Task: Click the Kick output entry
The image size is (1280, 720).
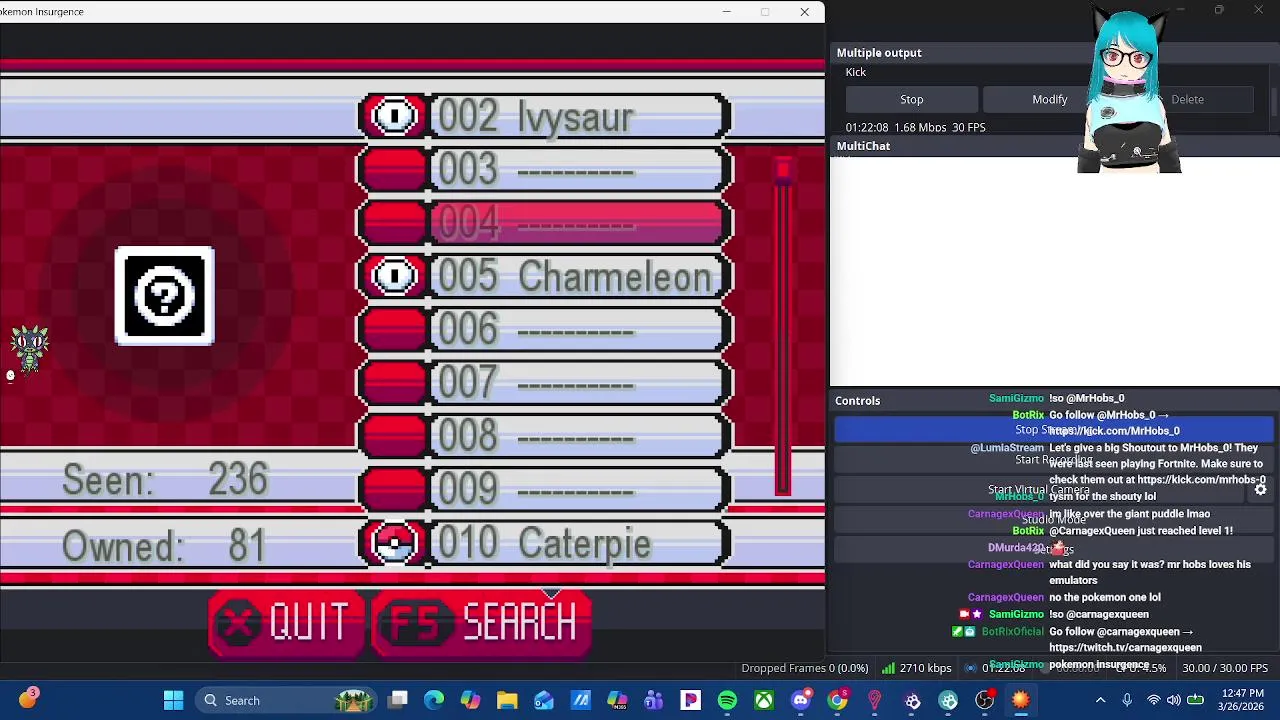Action: [x=856, y=72]
